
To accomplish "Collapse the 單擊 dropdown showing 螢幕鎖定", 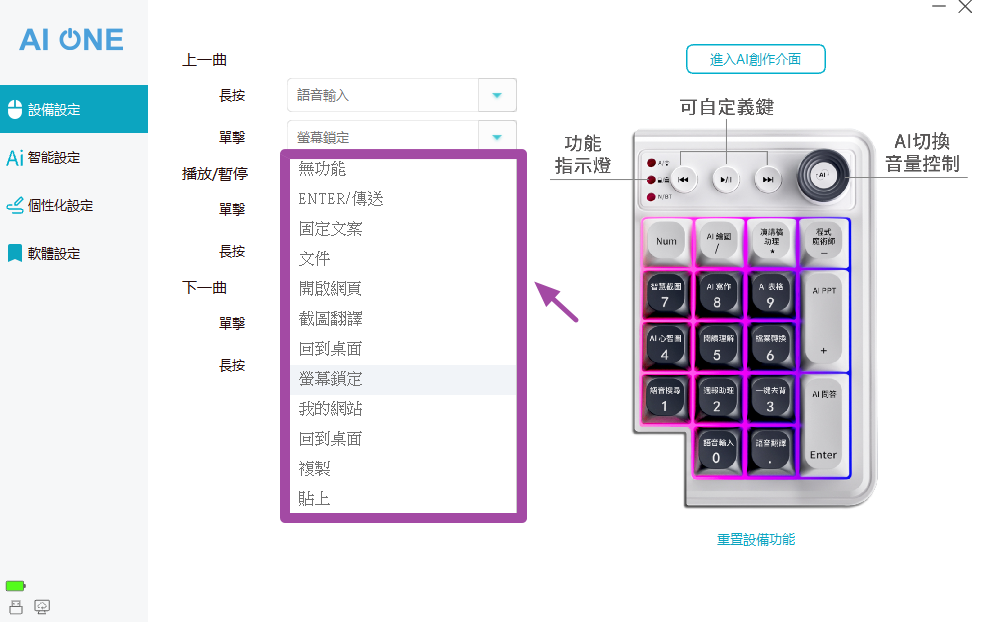I will [x=496, y=136].
